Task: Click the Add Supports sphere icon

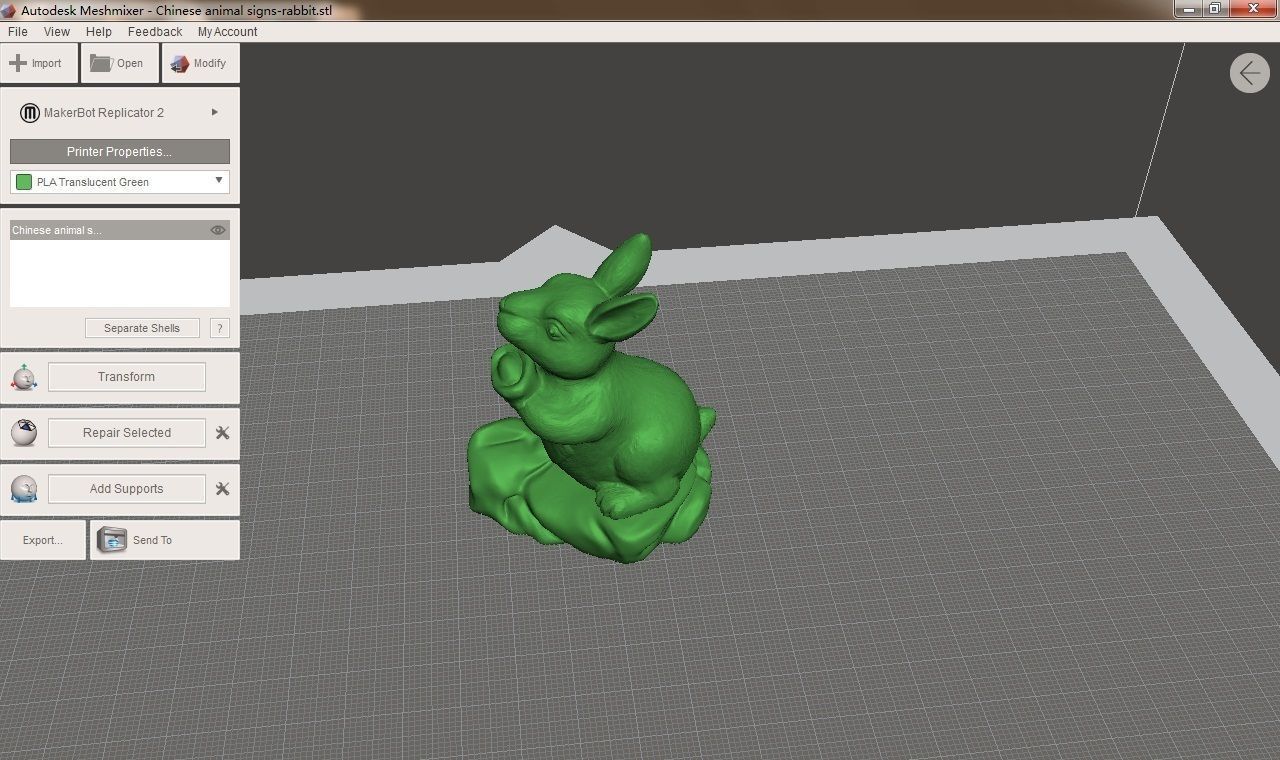Action: (x=24, y=489)
